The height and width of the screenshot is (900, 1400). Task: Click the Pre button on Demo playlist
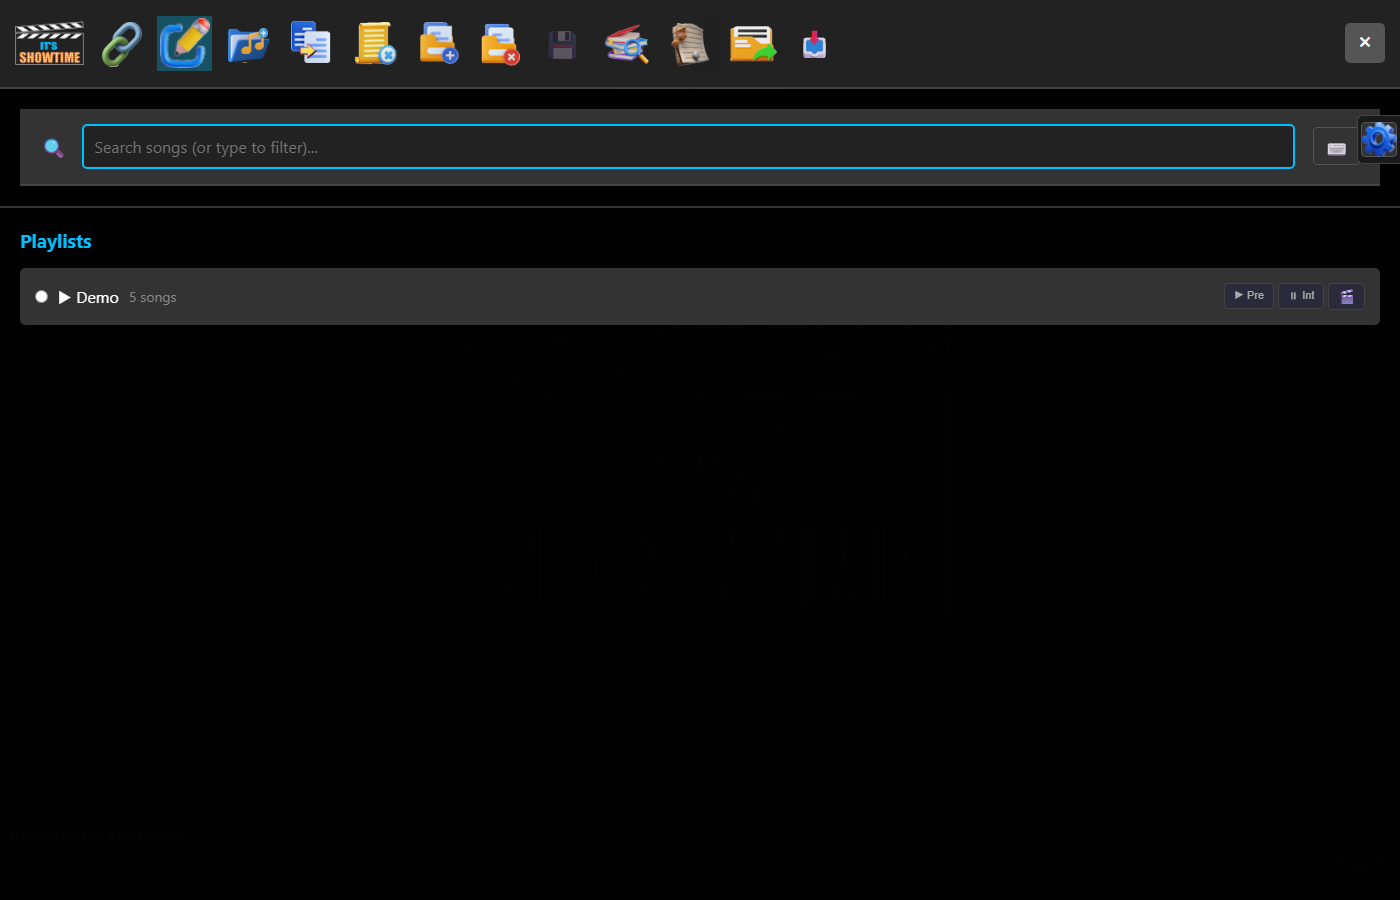coord(1249,296)
